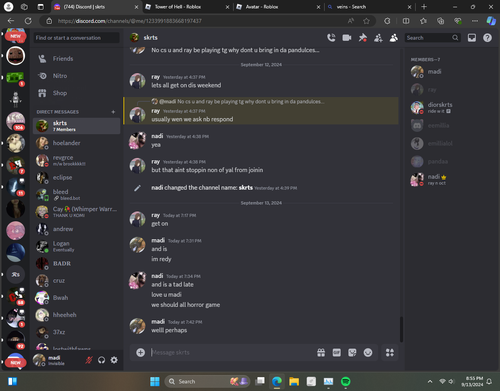Open File Explorer from the taskbar
Screen dimensions: 500x391
(x=294, y=381)
